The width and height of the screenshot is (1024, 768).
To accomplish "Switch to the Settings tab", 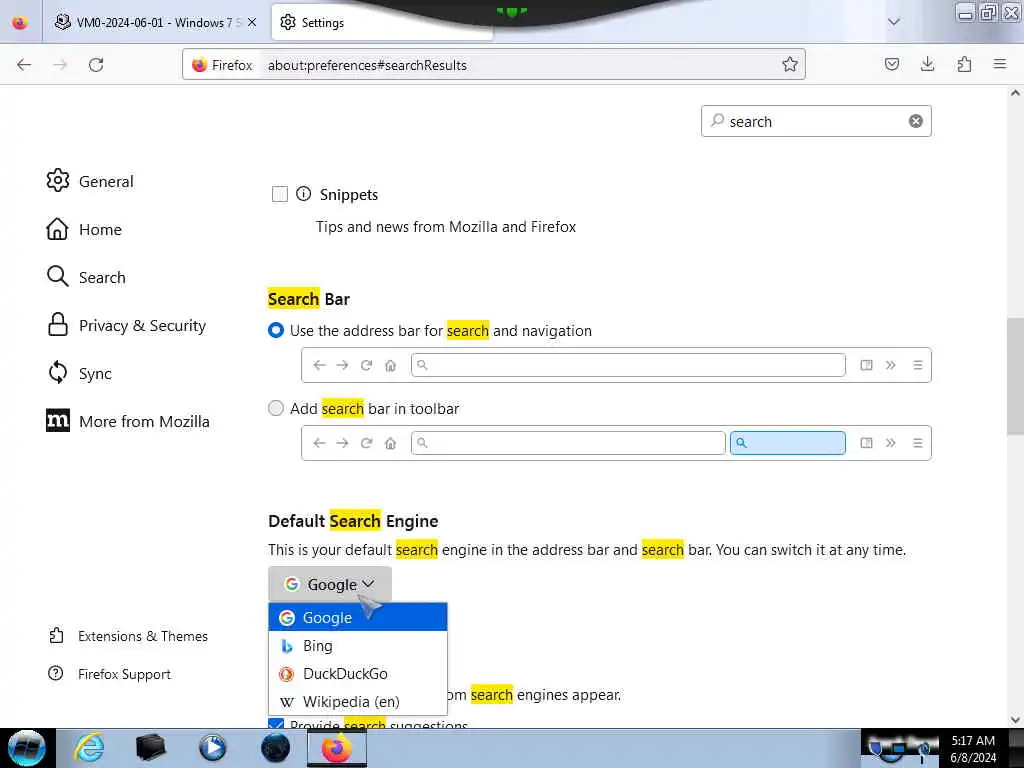I will 382,22.
